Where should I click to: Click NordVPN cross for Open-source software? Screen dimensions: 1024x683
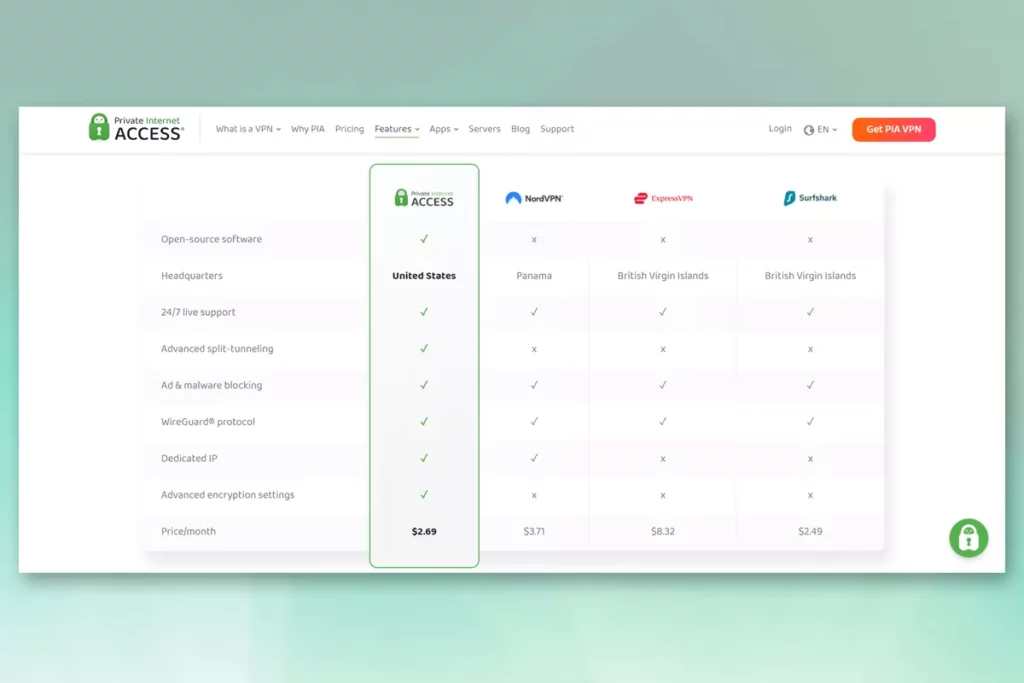click(534, 240)
